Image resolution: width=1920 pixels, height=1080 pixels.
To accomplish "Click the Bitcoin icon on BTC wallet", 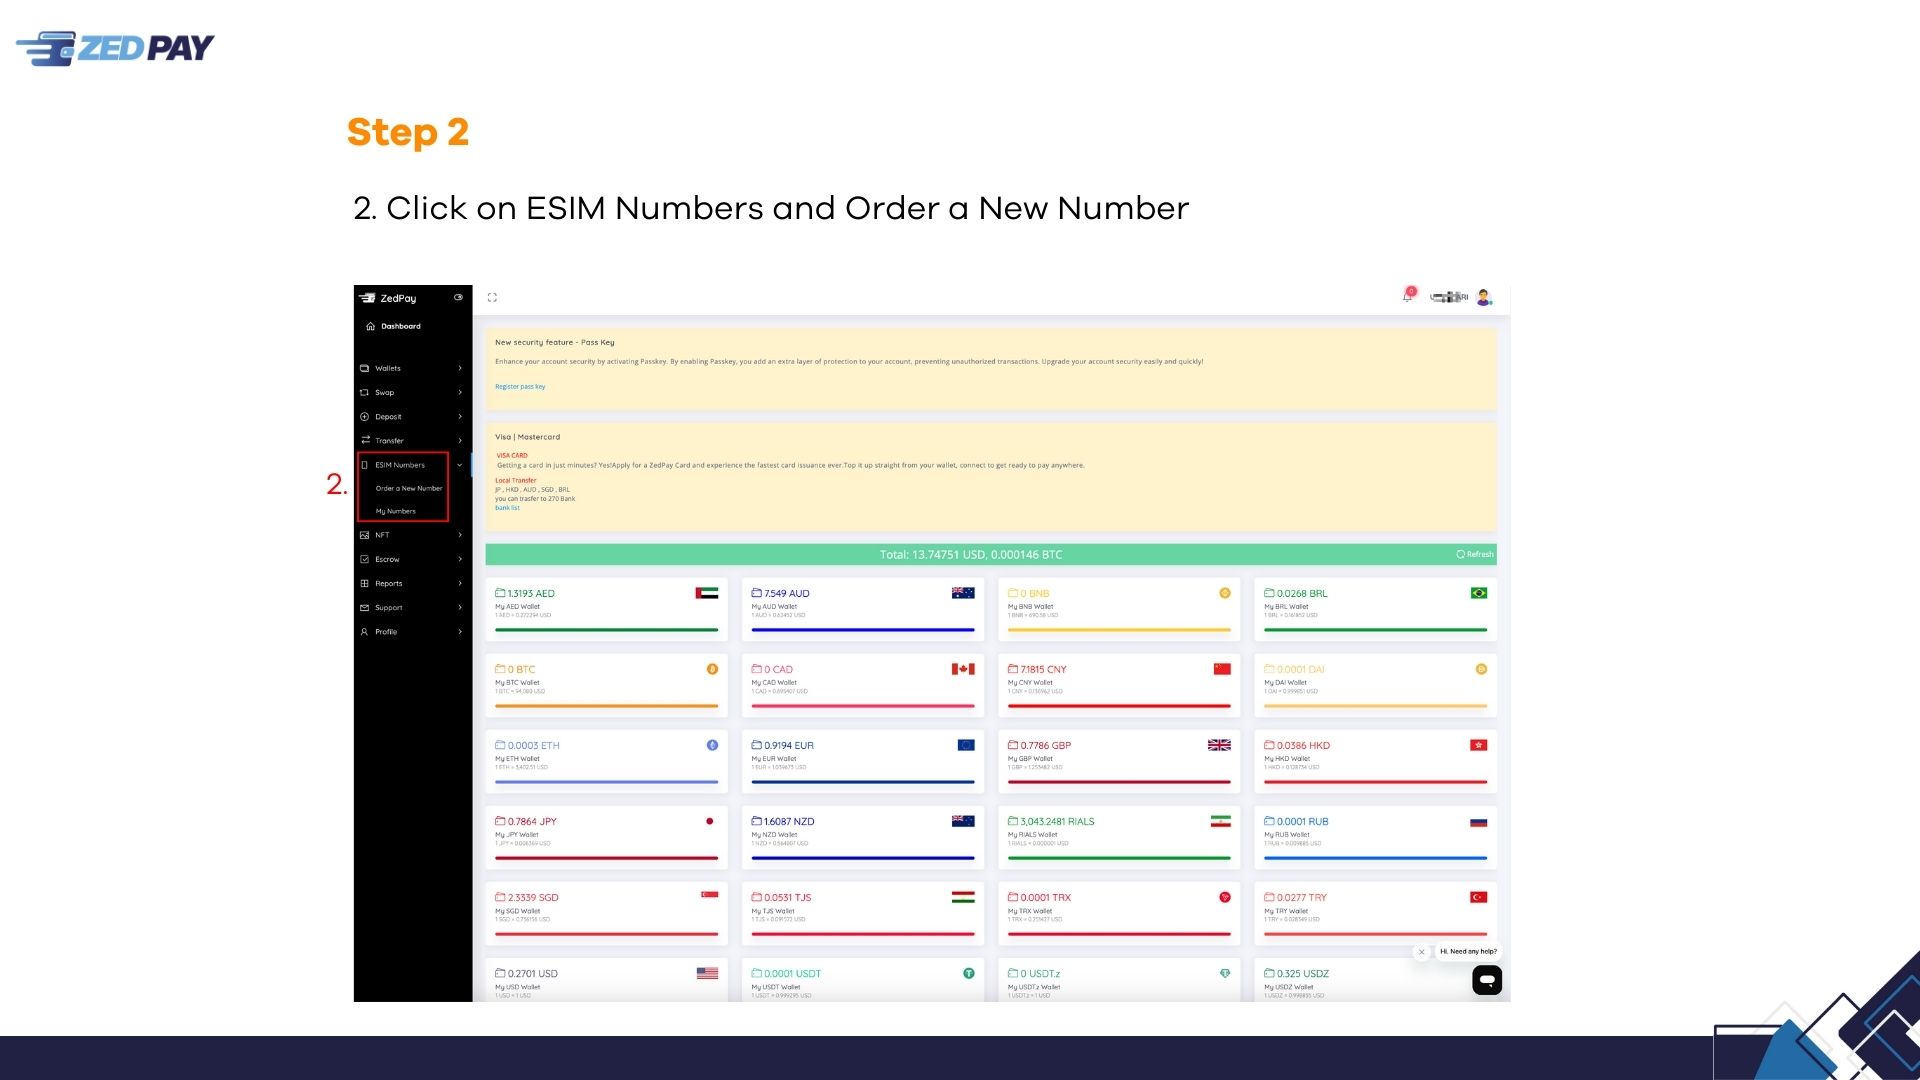I will coord(712,669).
